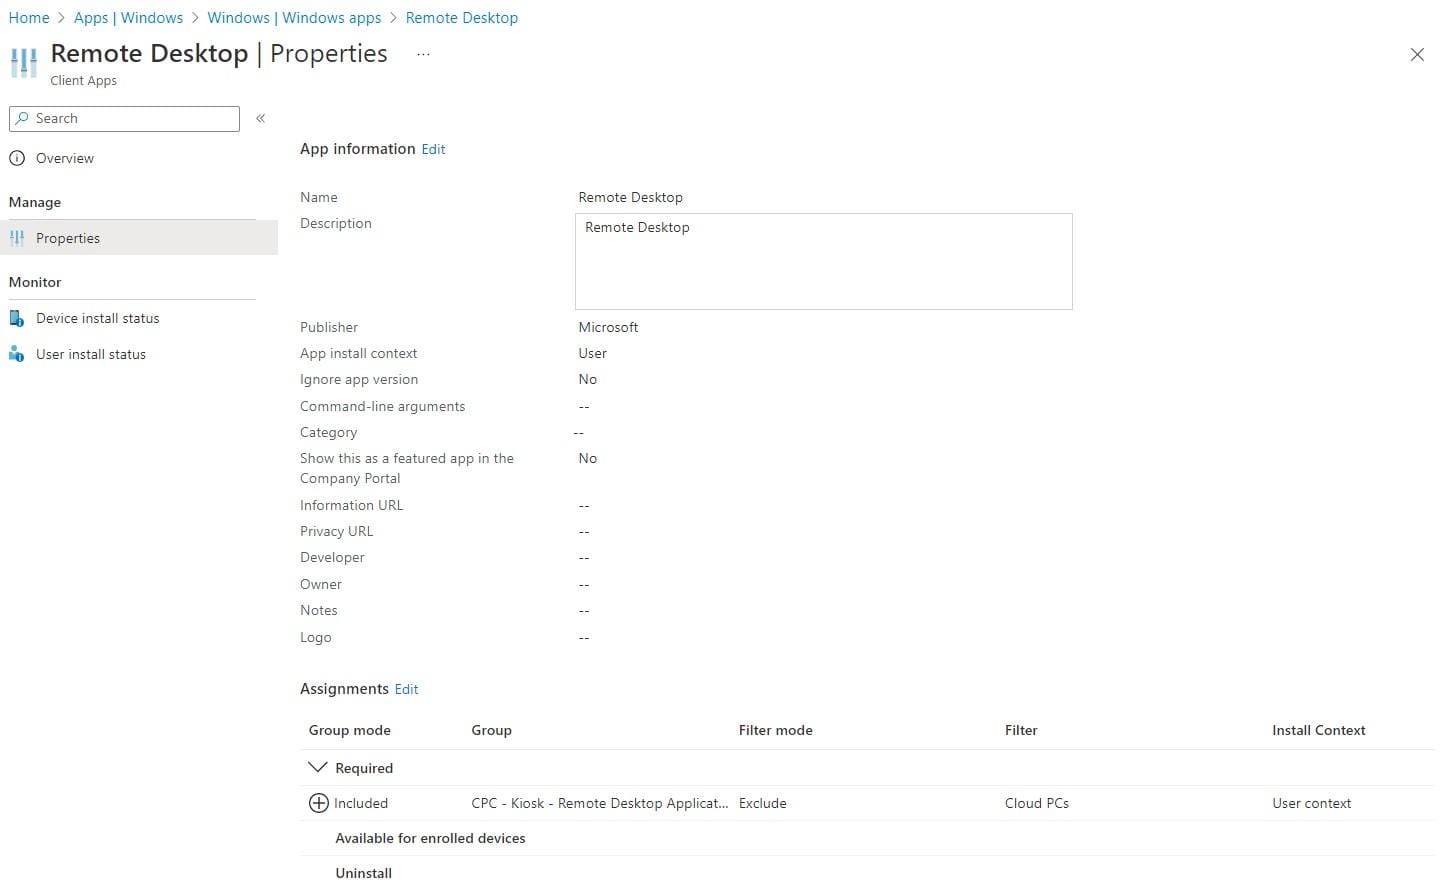Close the Properties blade
Image resolution: width=1441 pixels, height=886 pixels.
click(x=1416, y=55)
